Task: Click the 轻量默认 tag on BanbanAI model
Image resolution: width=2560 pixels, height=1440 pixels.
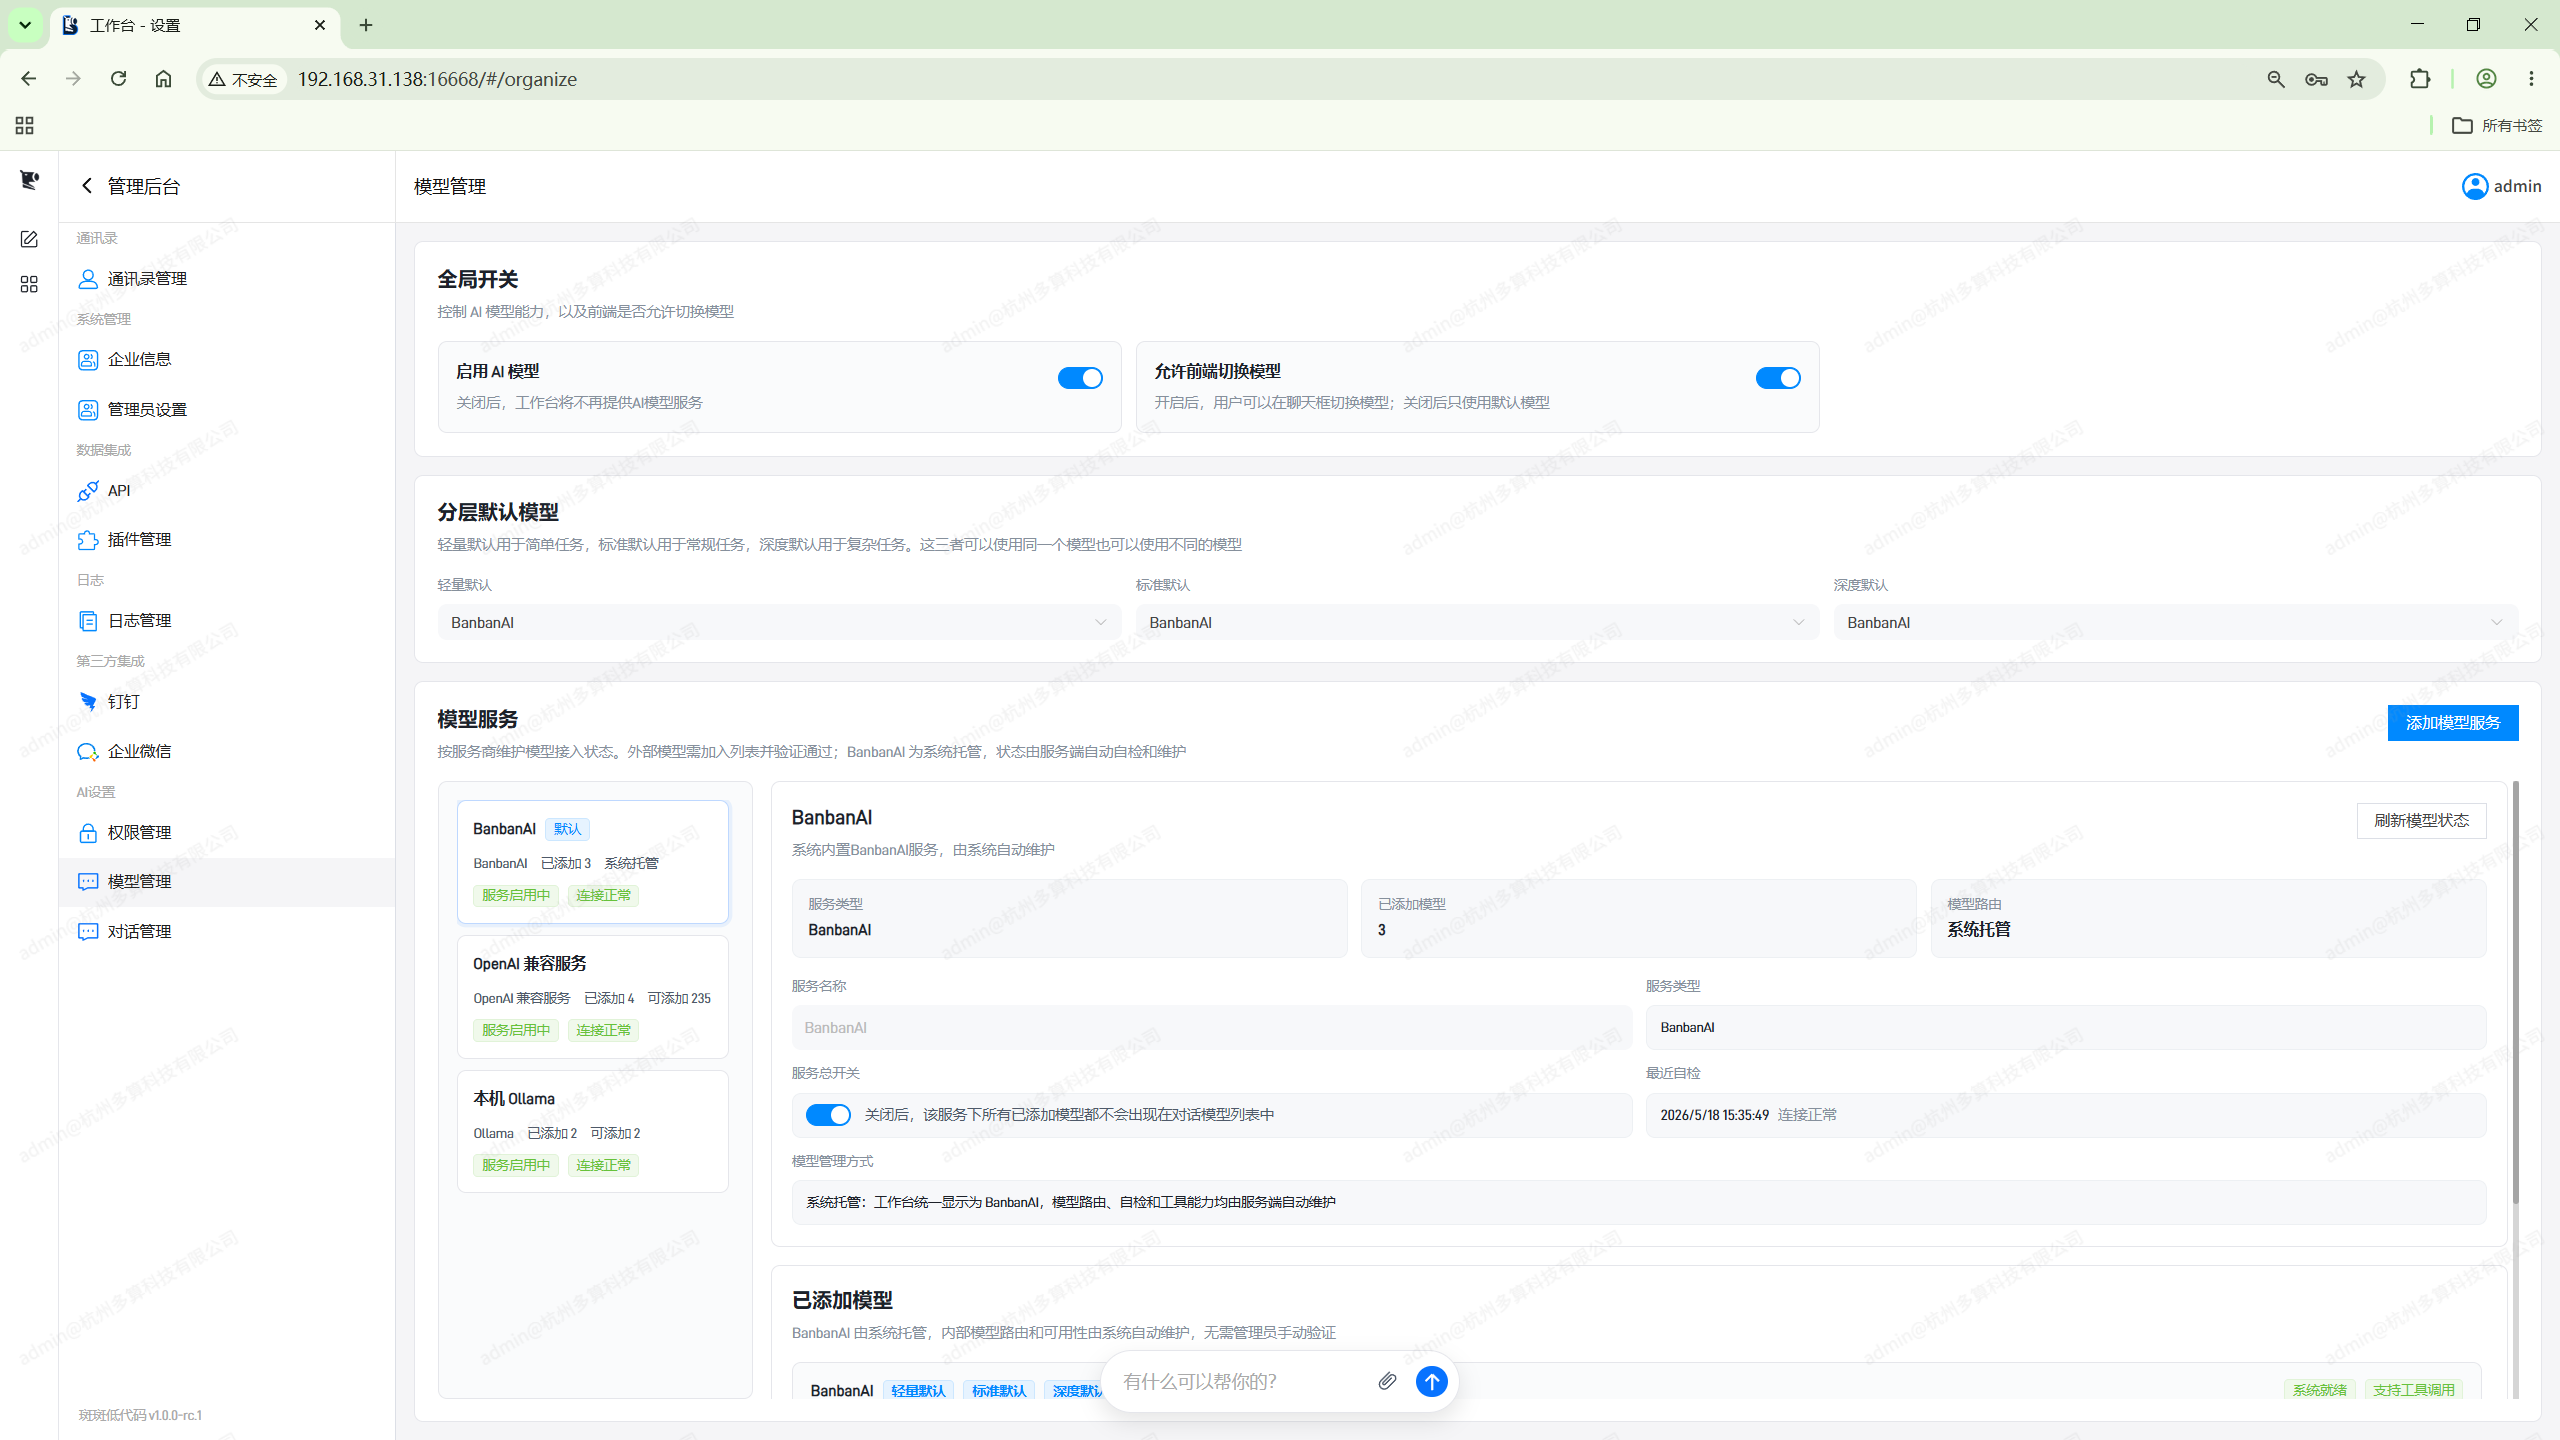Action: click(x=918, y=1390)
